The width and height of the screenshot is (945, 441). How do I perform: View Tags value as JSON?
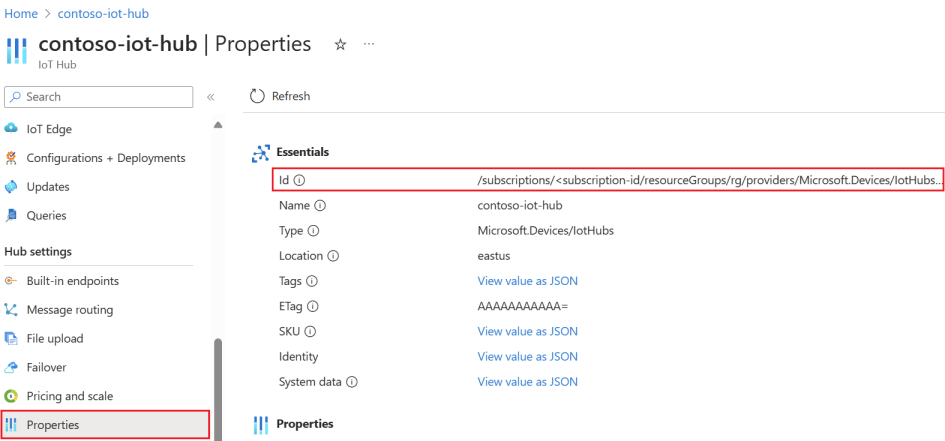click(x=527, y=281)
